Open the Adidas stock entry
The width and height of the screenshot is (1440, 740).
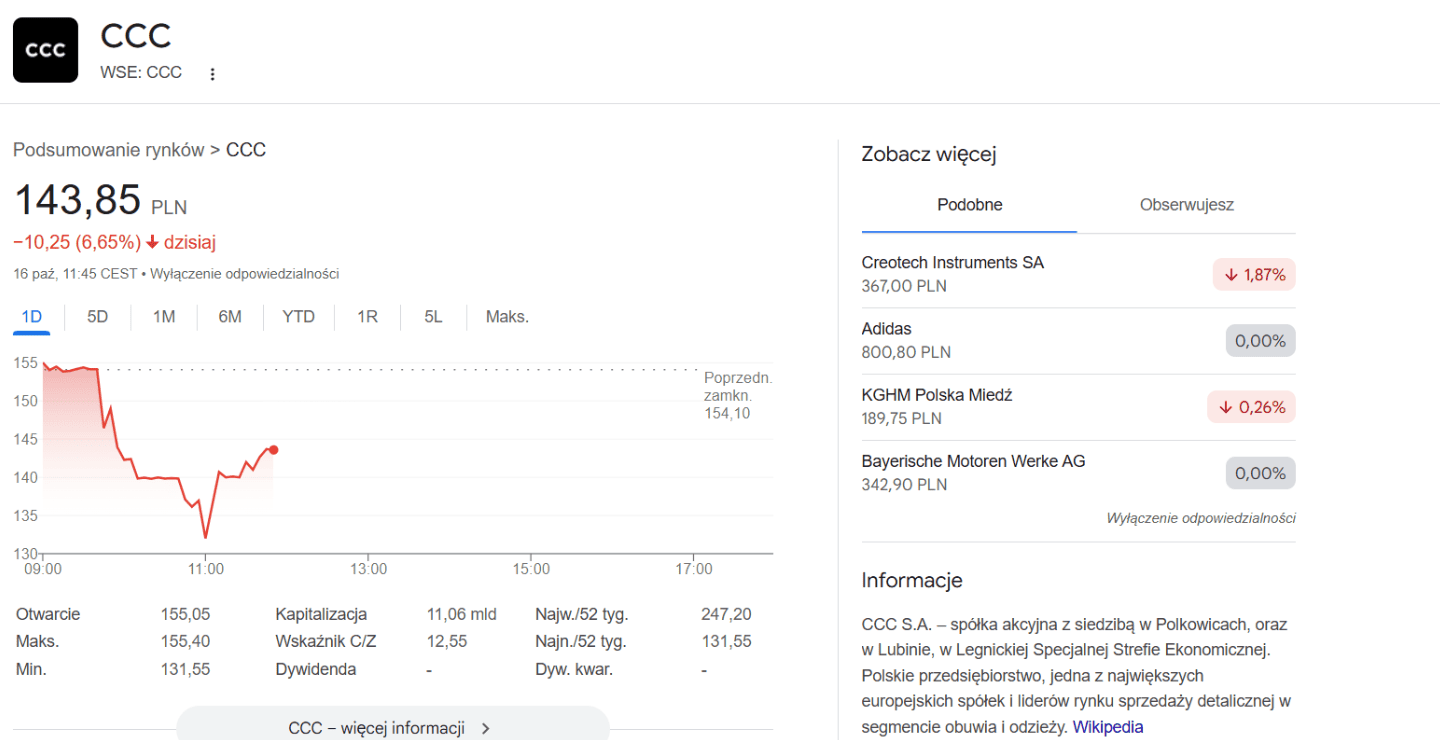point(887,329)
